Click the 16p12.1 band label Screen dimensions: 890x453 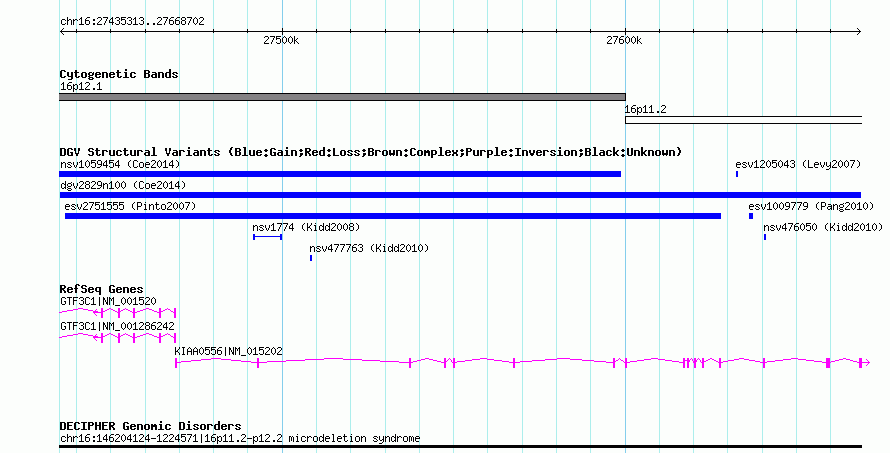(81, 86)
